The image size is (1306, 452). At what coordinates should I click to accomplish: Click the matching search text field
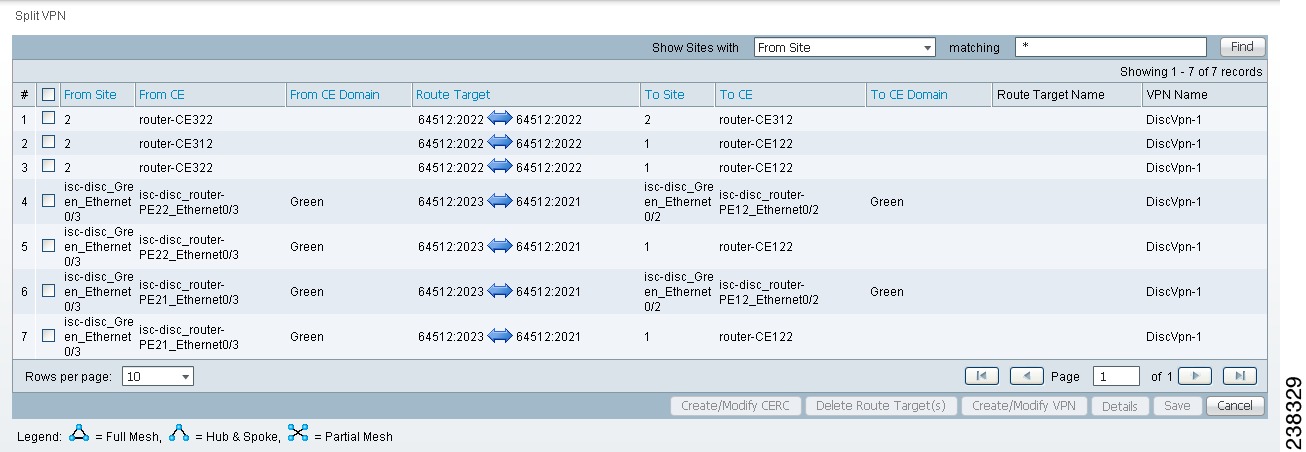click(1111, 47)
